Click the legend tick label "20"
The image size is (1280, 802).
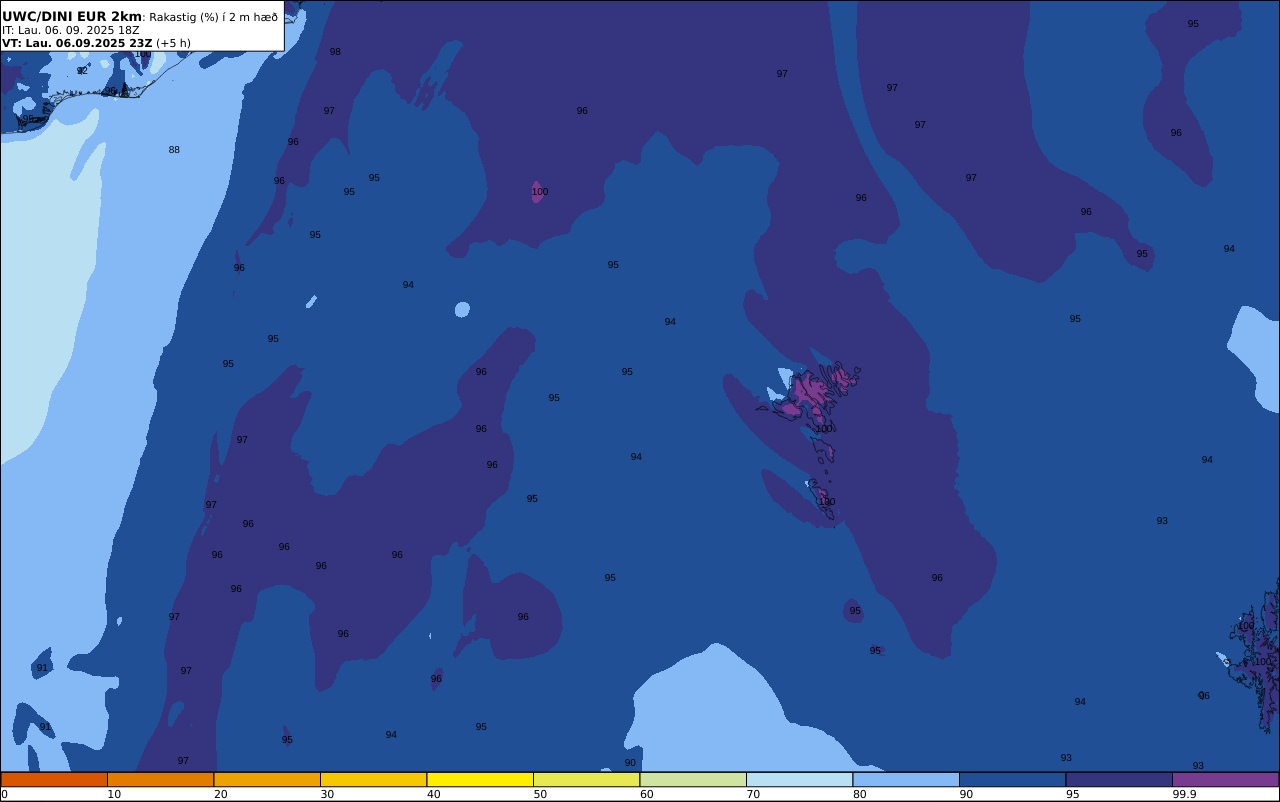tap(220, 794)
